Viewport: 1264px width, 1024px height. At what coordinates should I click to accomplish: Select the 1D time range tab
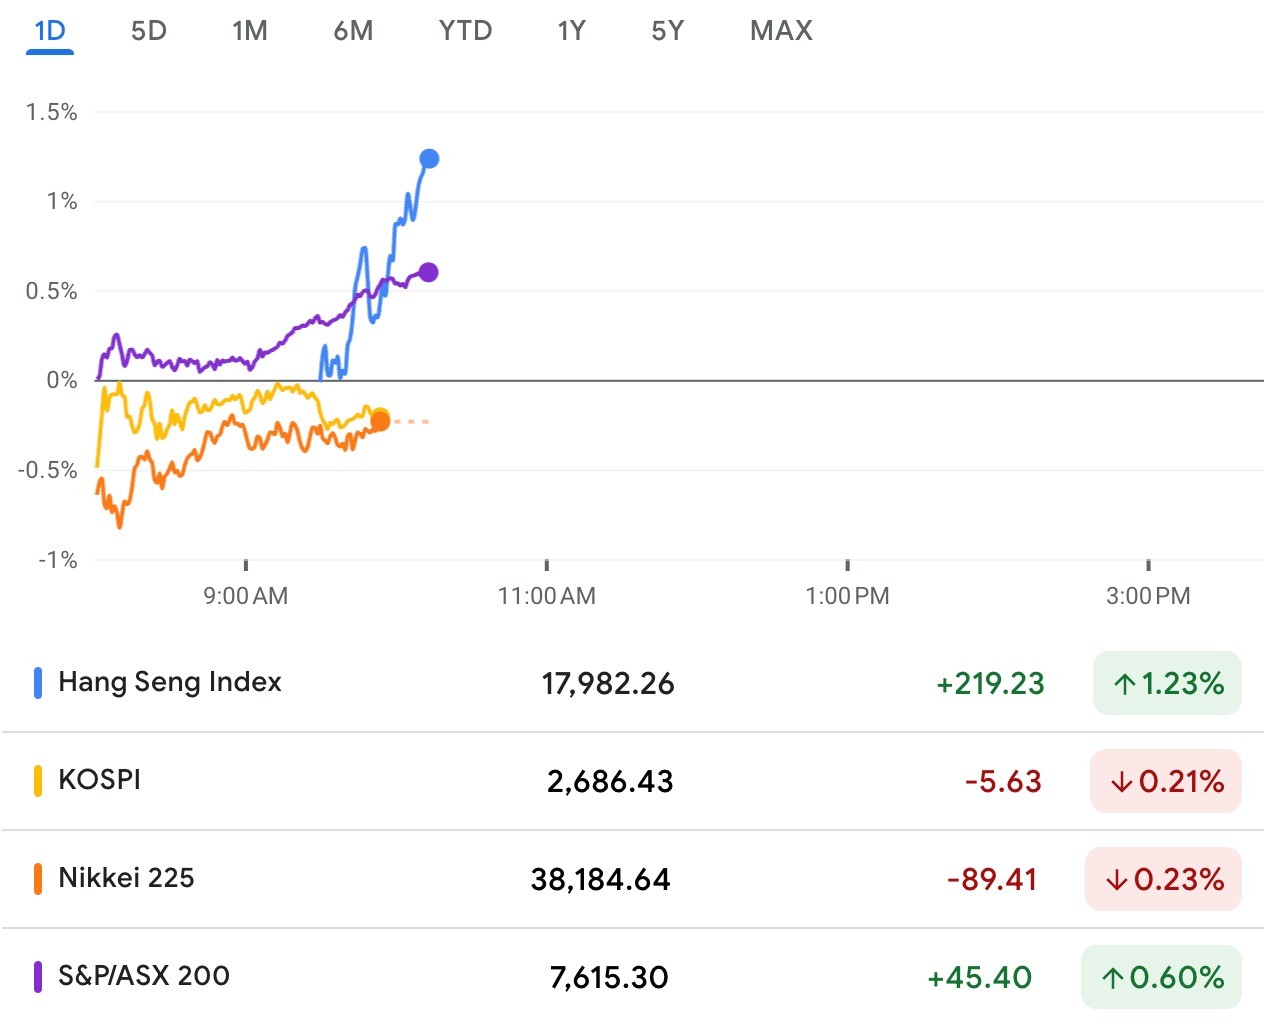[50, 31]
